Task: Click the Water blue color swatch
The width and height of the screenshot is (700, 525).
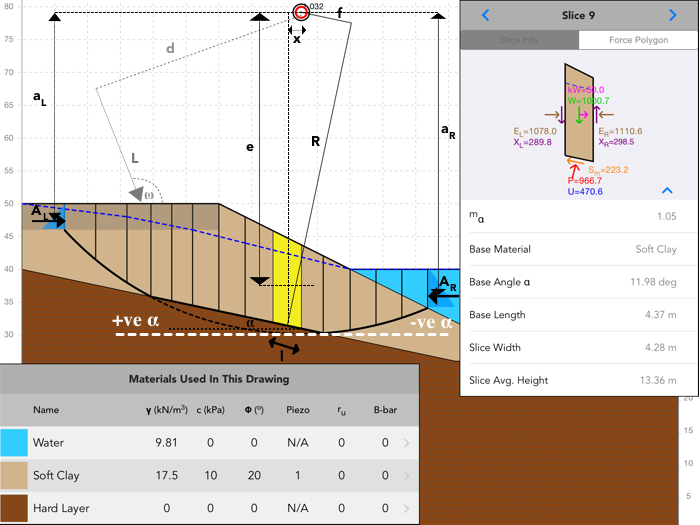Action: coord(14,442)
